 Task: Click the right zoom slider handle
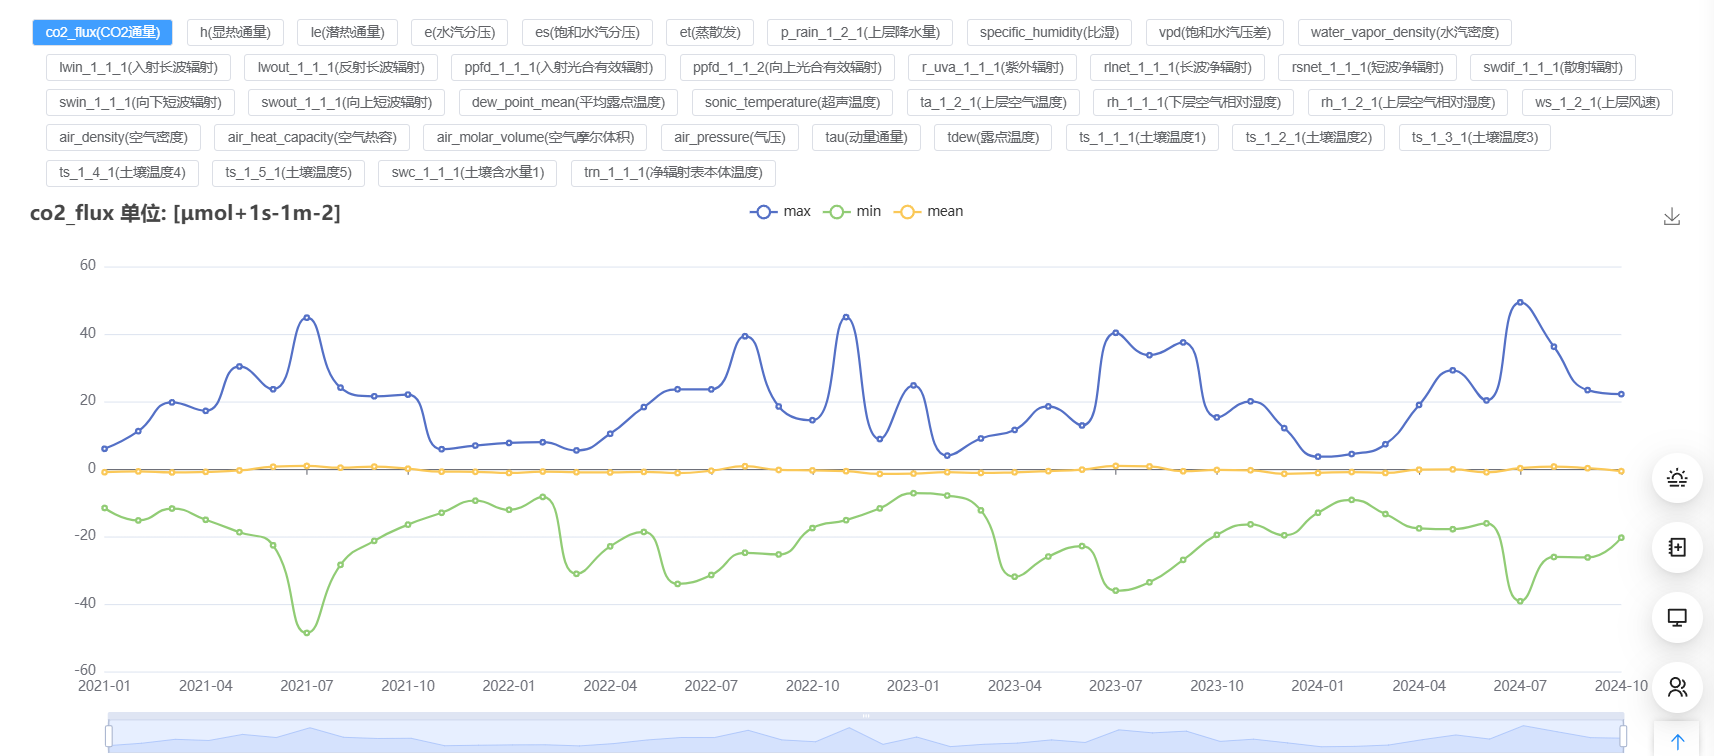click(1622, 736)
